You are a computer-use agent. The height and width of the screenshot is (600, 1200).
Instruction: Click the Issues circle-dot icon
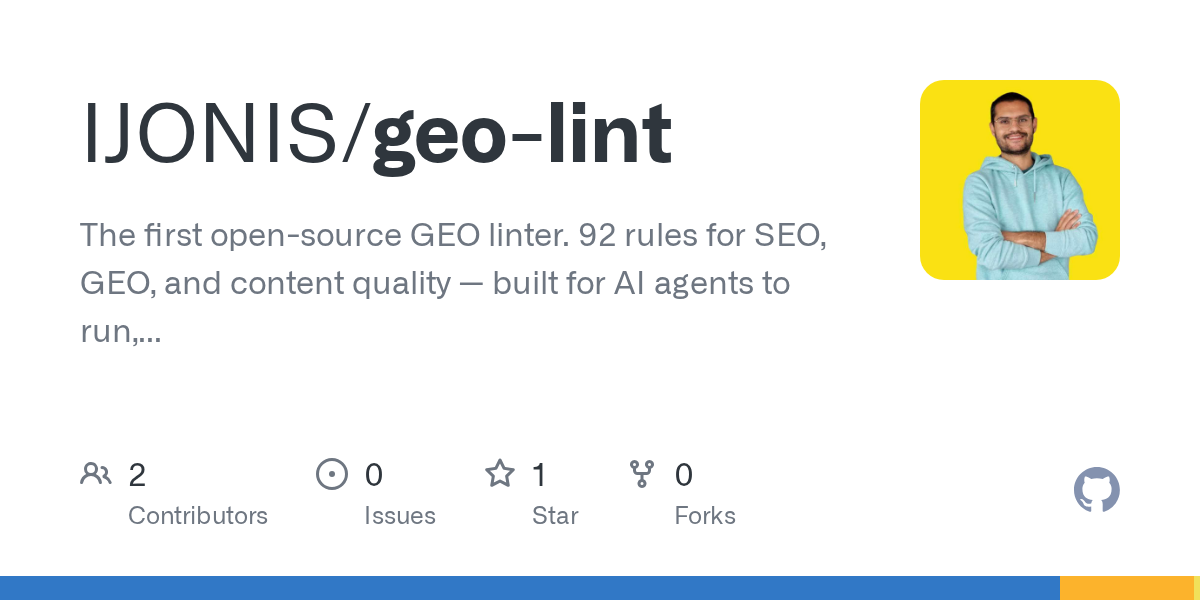point(331,473)
